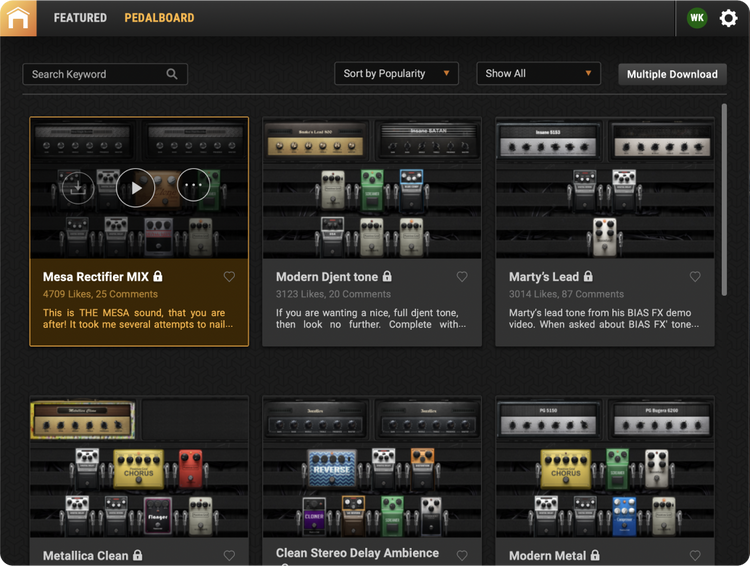
Task: Click the Multiple Download button
Action: tap(672, 74)
